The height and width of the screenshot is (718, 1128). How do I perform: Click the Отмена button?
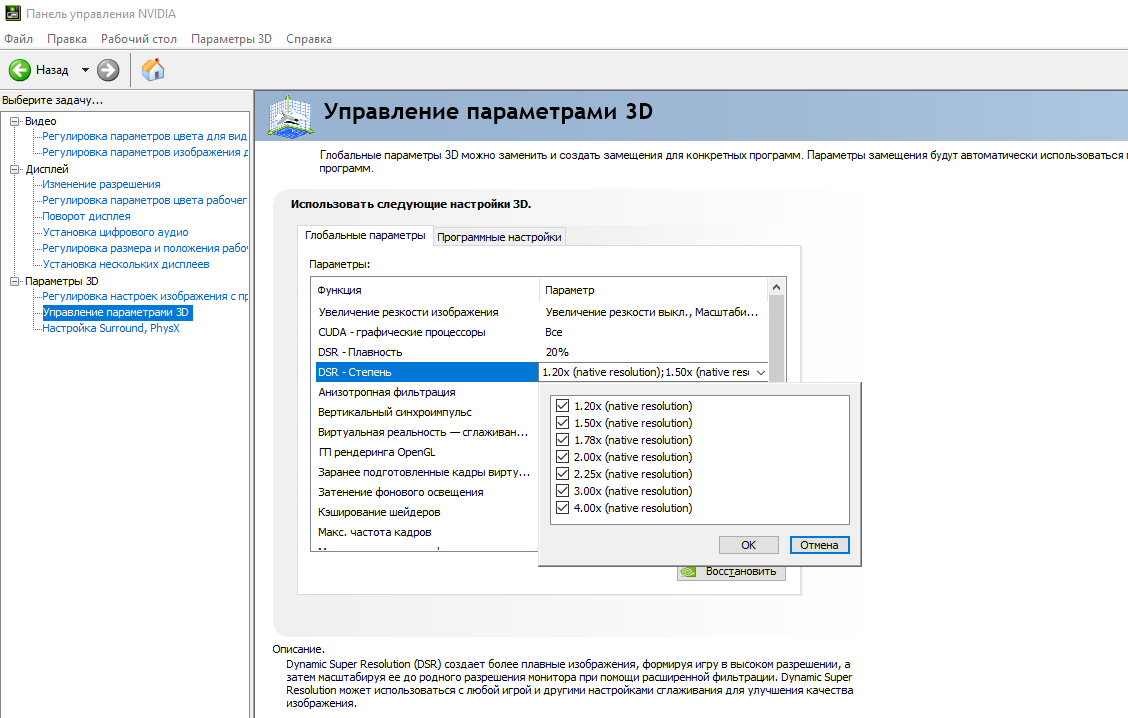click(x=819, y=545)
